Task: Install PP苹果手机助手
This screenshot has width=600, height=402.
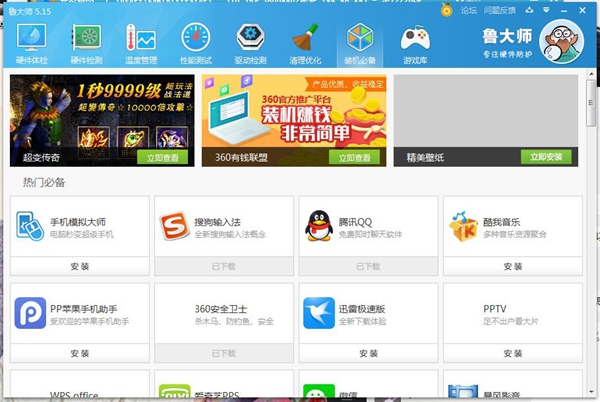Action: 80,353
